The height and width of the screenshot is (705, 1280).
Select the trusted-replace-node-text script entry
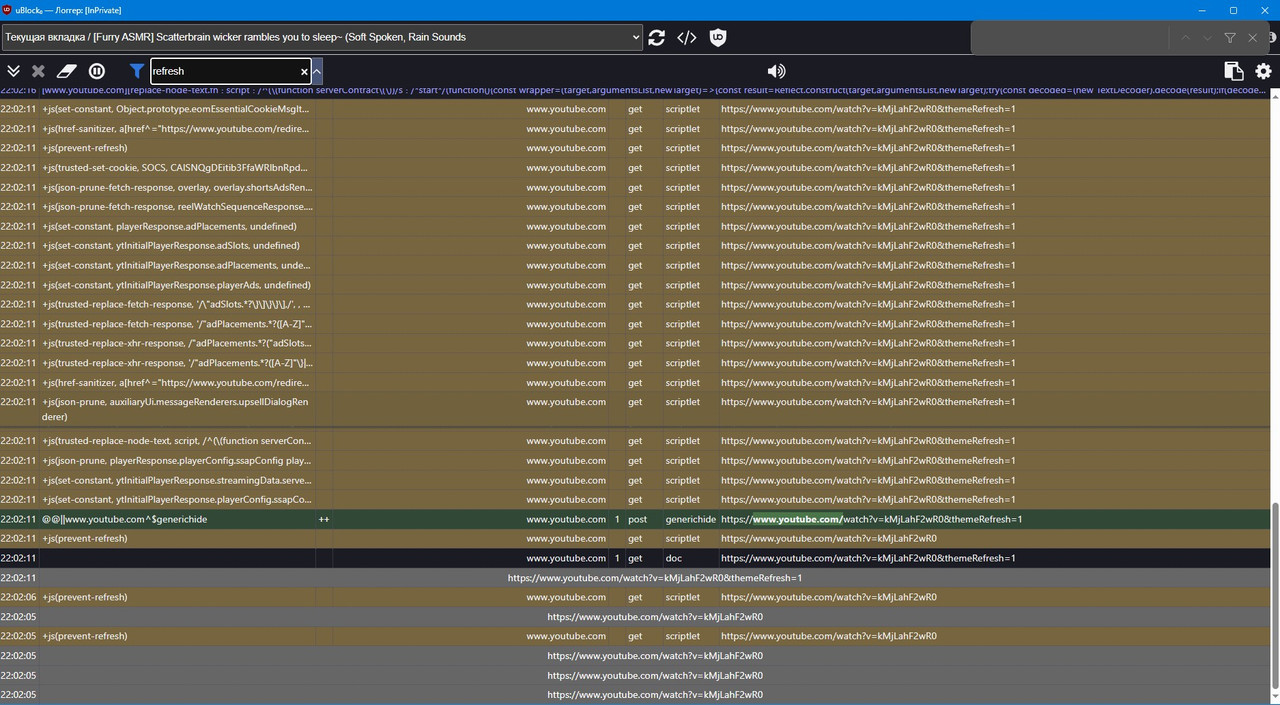pos(634,441)
